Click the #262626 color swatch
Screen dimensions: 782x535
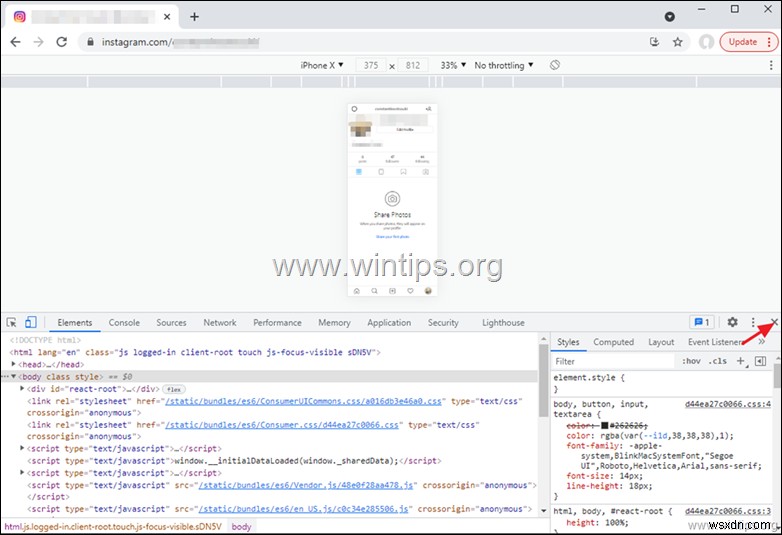click(604, 425)
